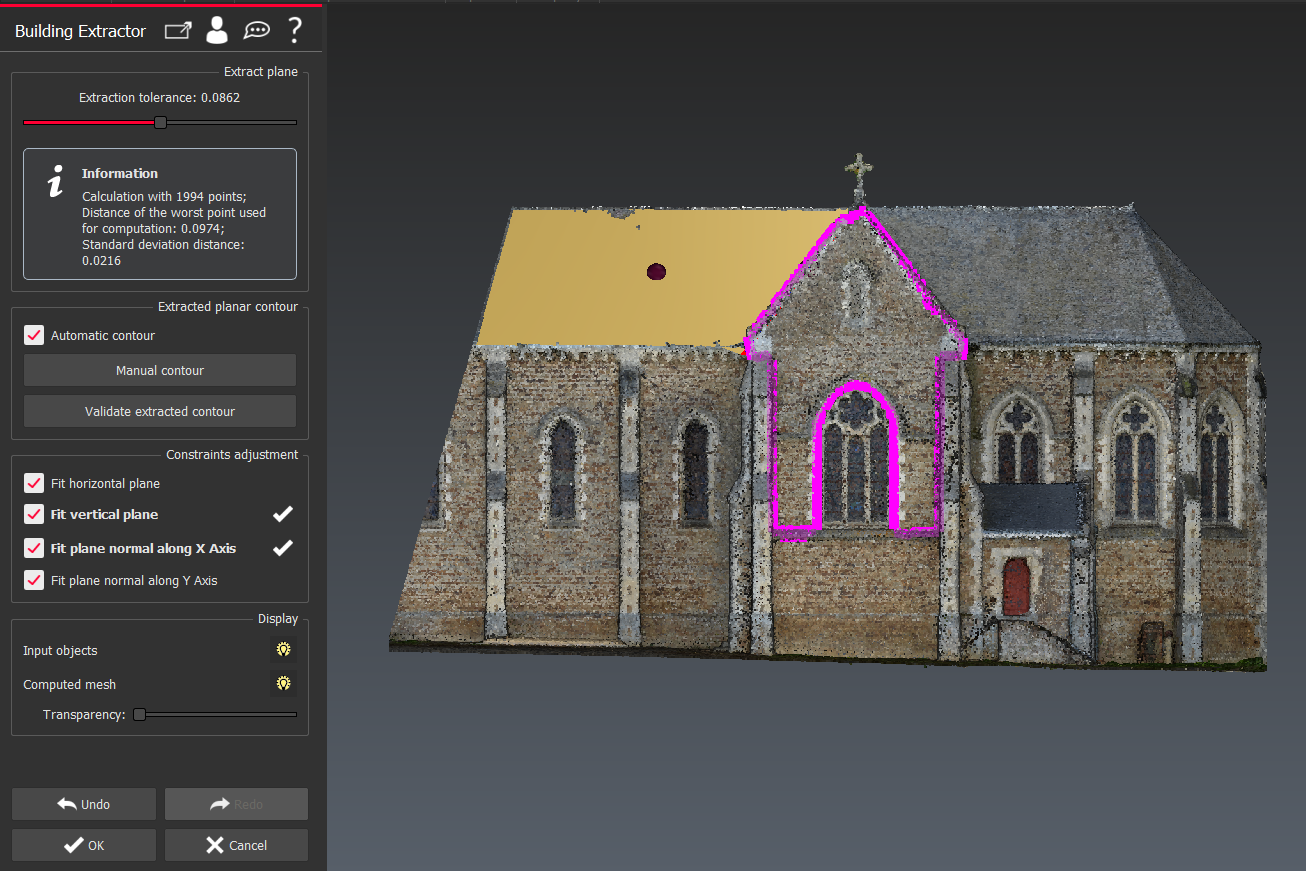Undo the last action

84,804
